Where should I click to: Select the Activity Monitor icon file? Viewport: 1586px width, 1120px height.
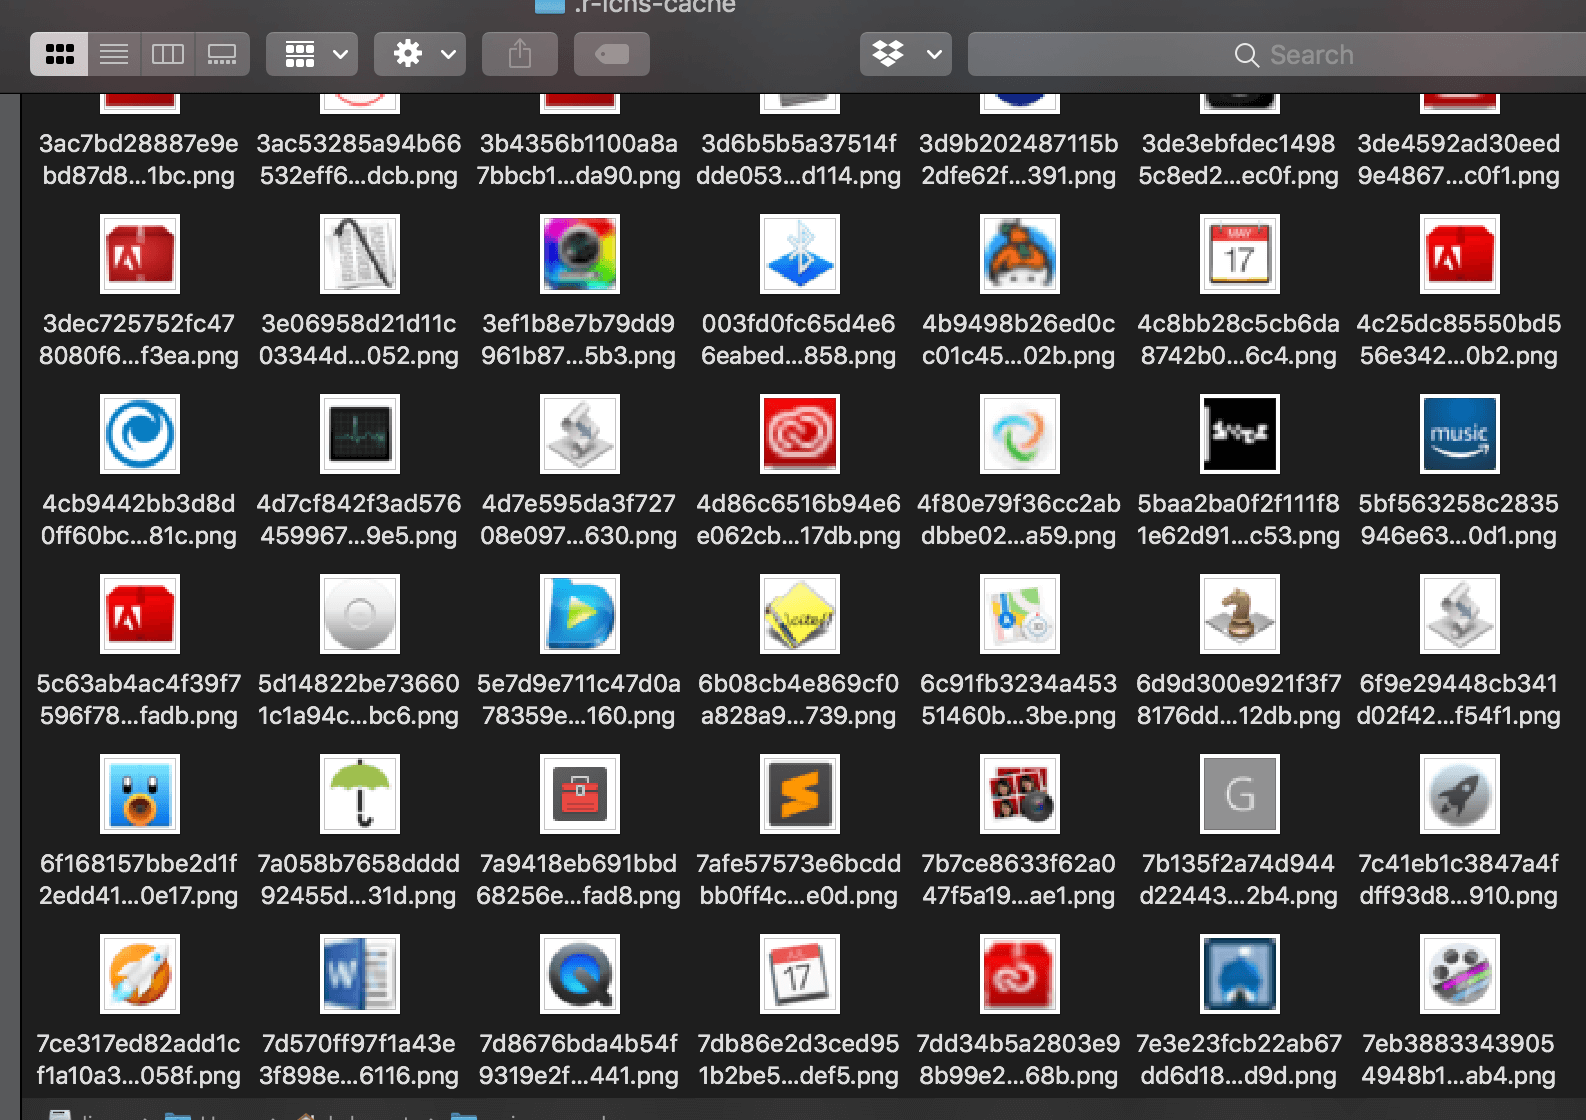(x=359, y=434)
